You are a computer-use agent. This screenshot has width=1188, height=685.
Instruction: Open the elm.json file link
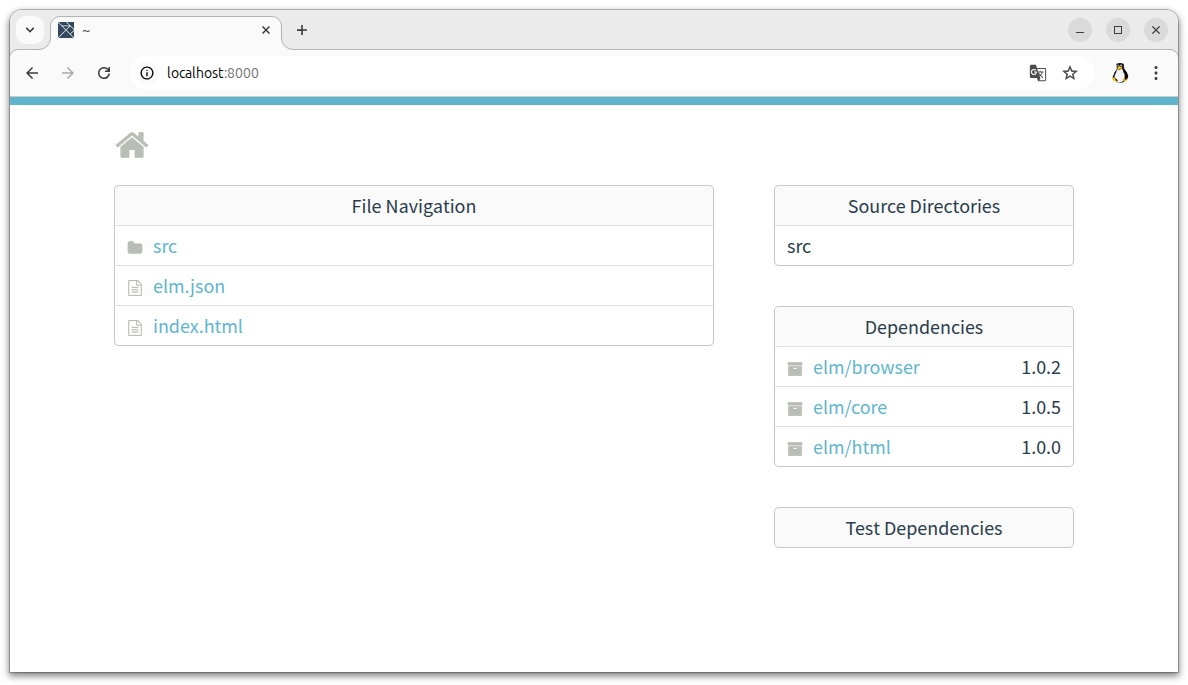tap(189, 286)
